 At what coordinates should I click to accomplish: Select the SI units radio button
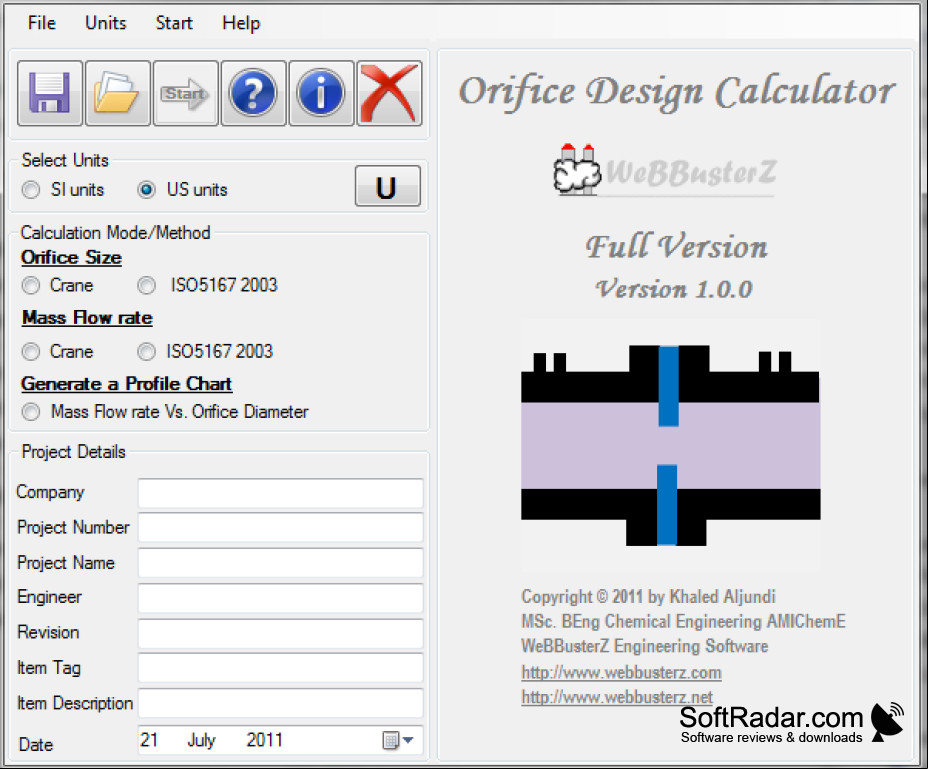click(31, 190)
